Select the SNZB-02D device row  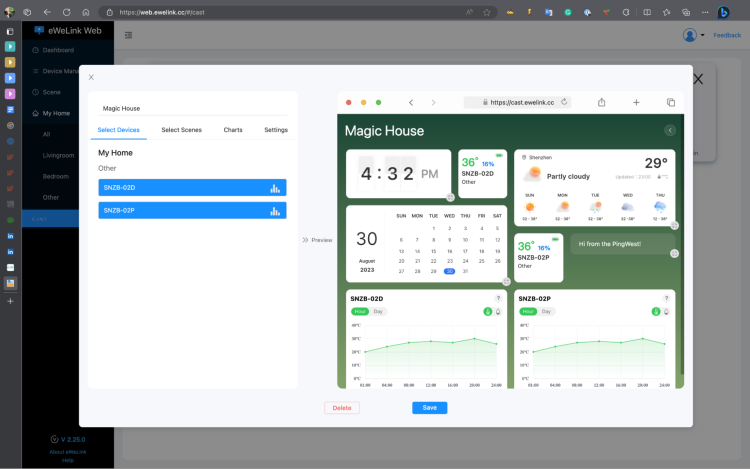pos(192,187)
